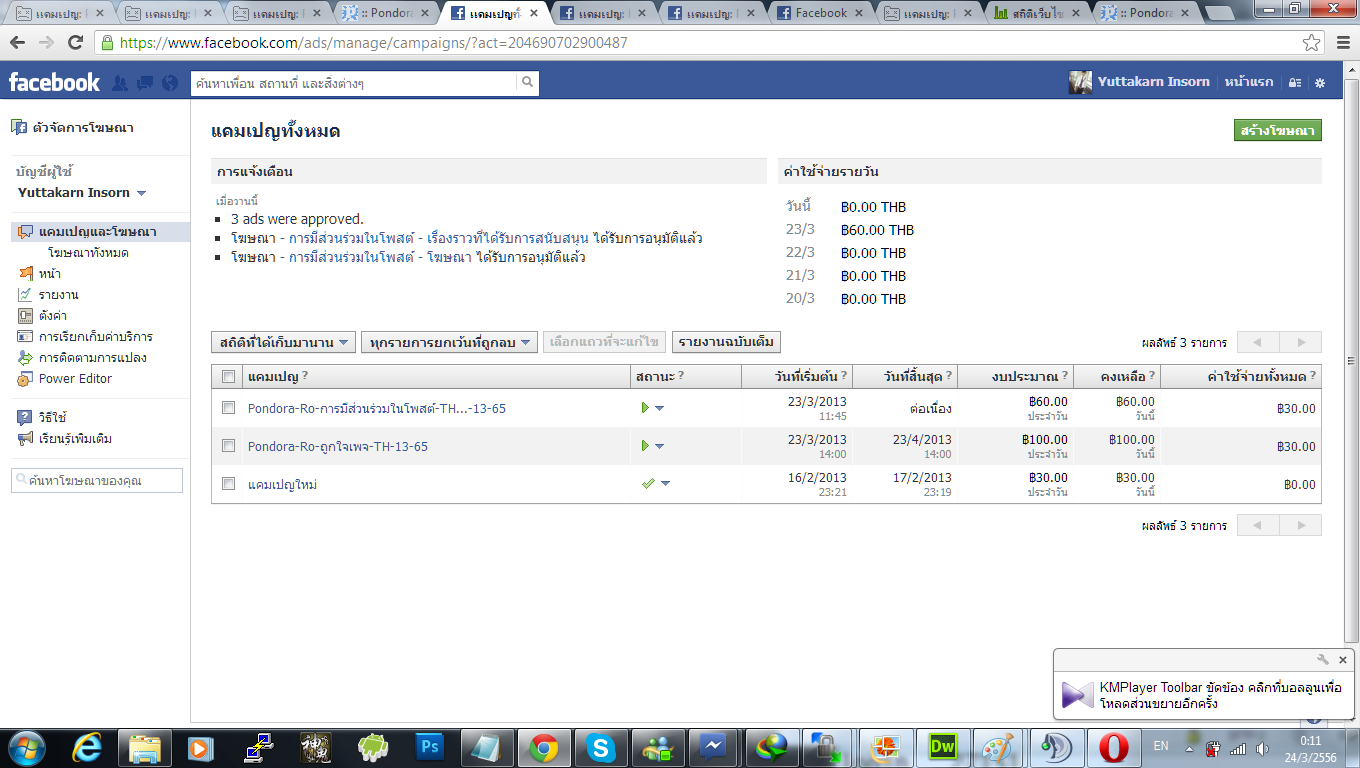Image resolution: width=1360 pixels, height=768 pixels.
Task: Click ฿100.00 budget of Pondora-Ro-ถูกใจเพจ row
Action: tap(1045, 440)
